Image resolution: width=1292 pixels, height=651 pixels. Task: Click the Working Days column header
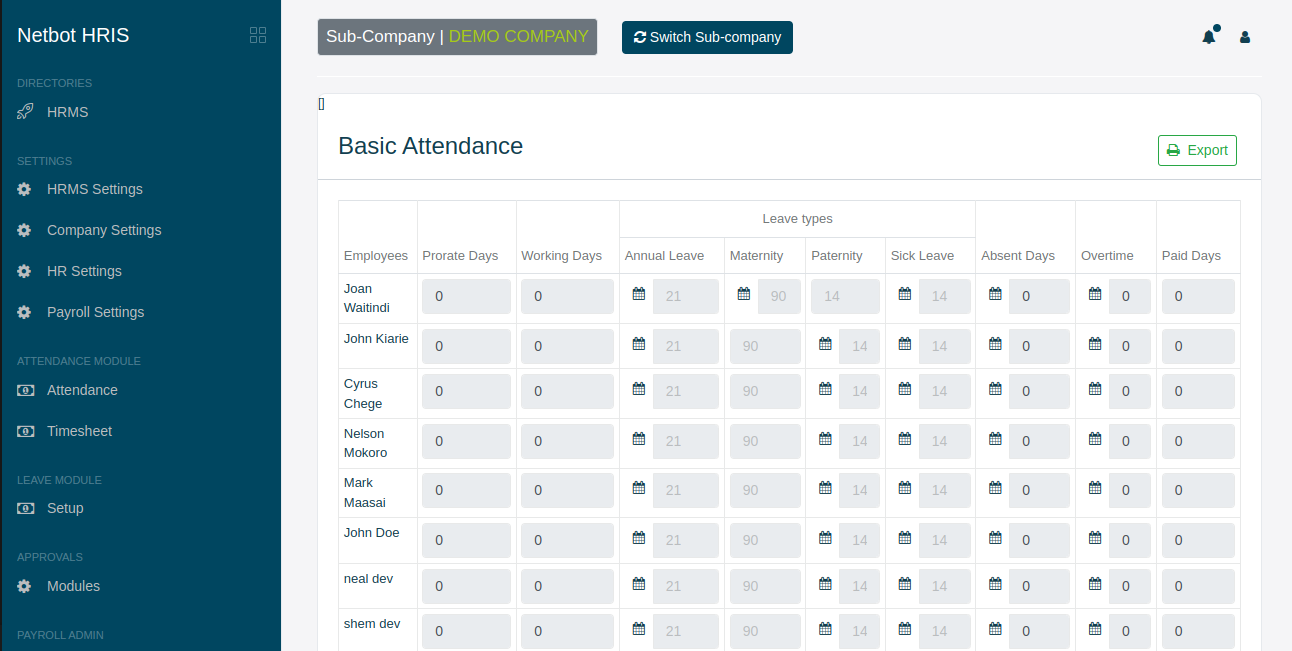coord(561,256)
